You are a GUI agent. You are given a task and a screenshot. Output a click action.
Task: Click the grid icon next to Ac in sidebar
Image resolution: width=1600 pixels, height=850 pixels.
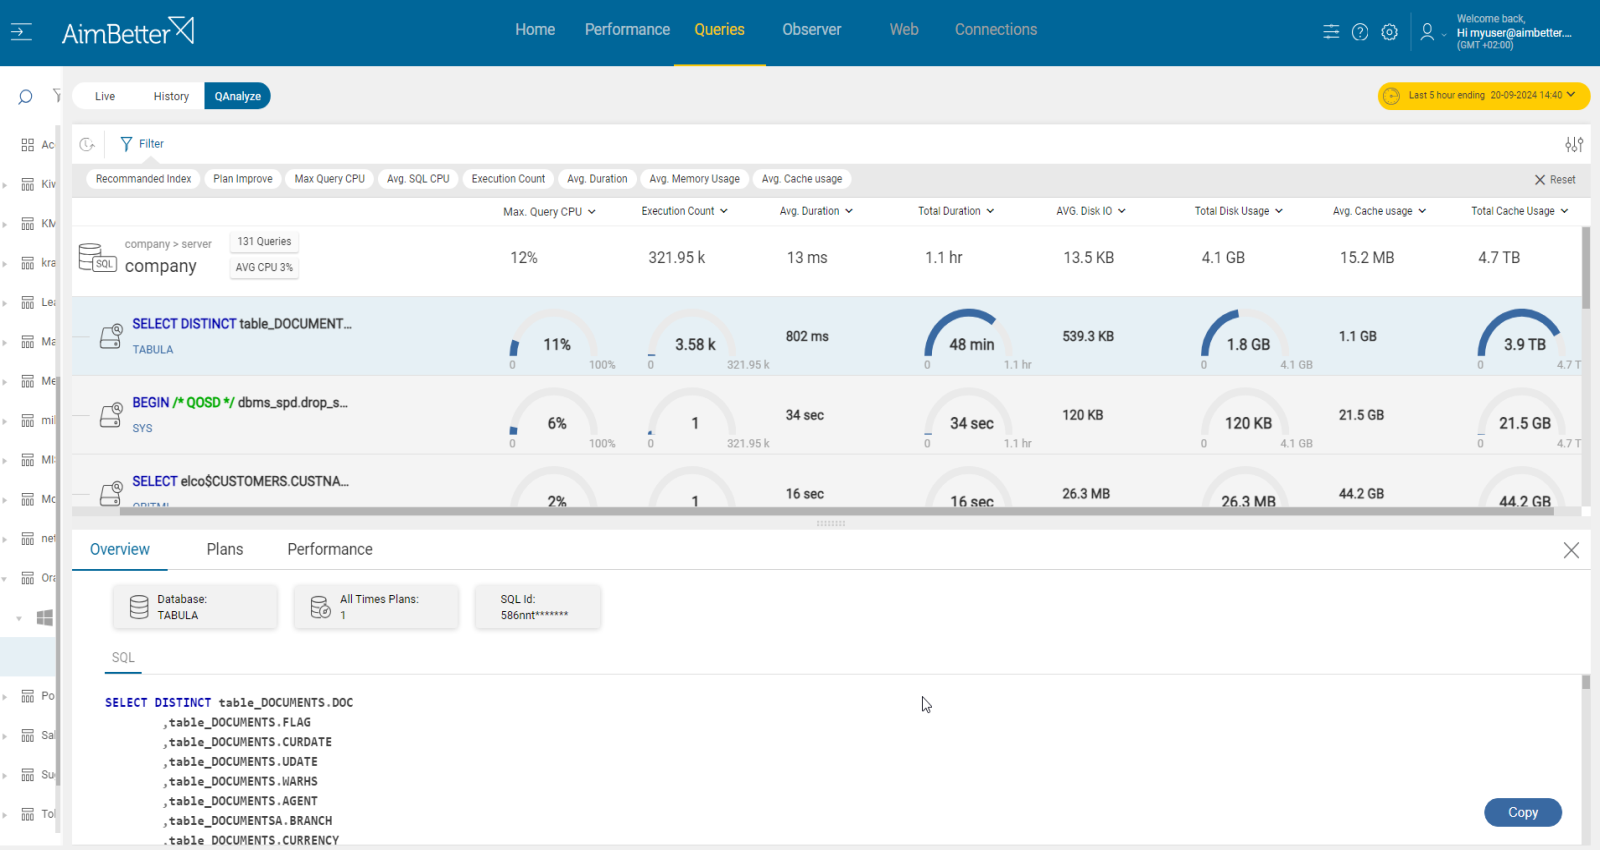coord(28,145)
